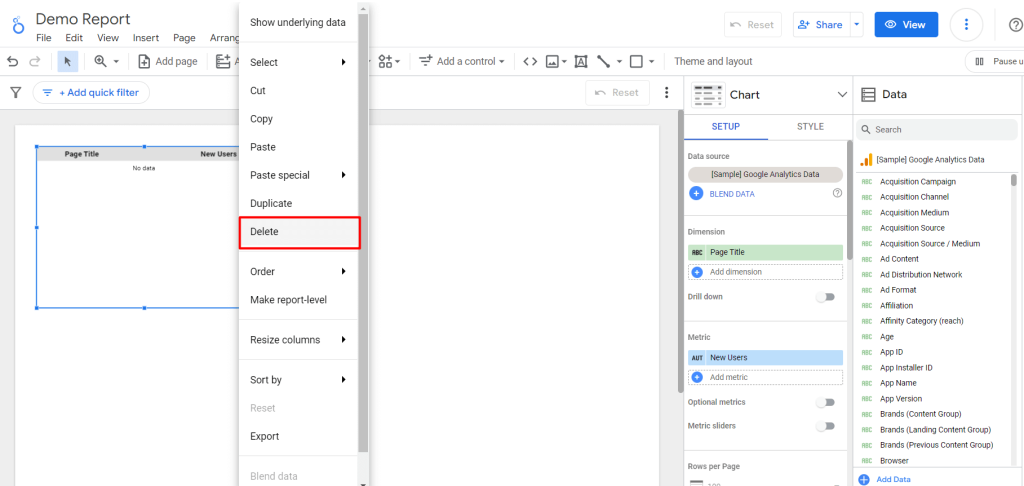Click the blend data help icon
Image resolution: width=1024 pixels, height=486 pixels.
coord(837,193)
